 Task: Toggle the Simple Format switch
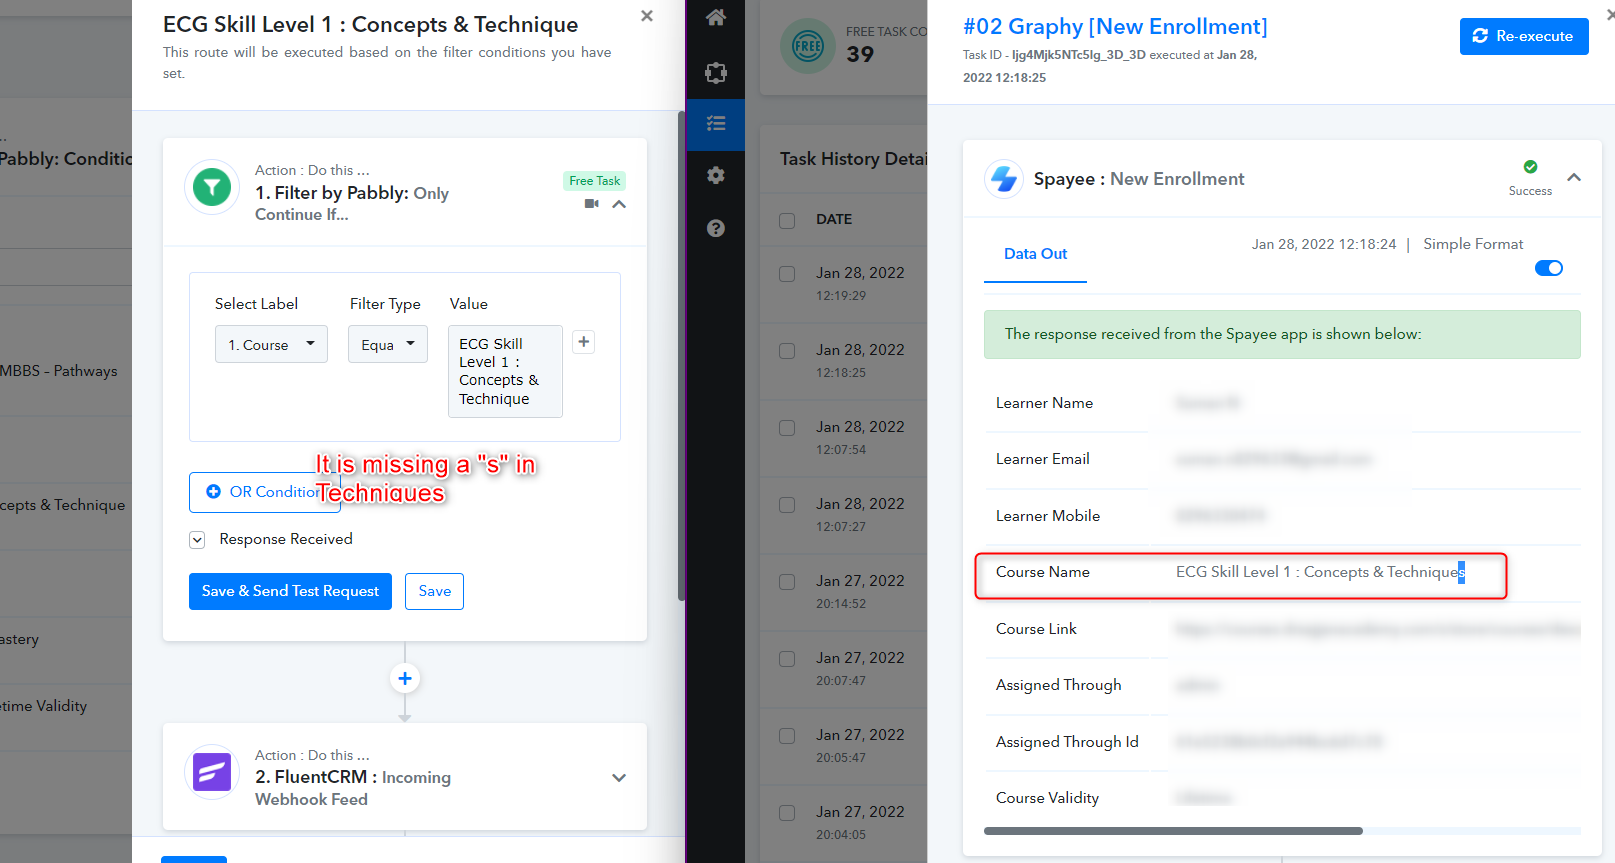coord(1549,268)
